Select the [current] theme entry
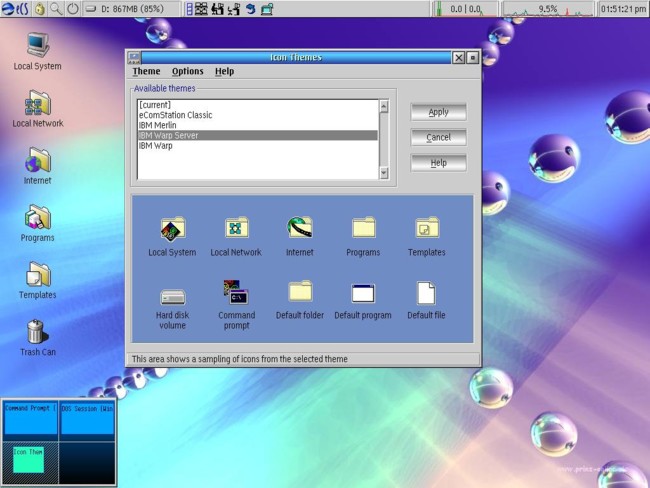 coord(258,105)
